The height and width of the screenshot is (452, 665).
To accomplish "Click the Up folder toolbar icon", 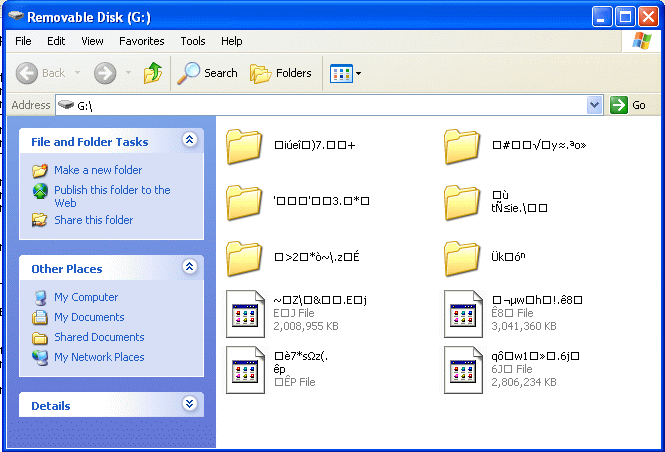I will pyautogui.click(x=153, y=73).
